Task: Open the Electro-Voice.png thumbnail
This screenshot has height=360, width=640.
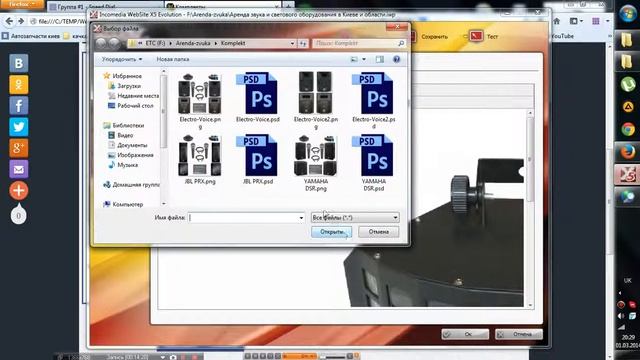Action: pyautogui.click(x=200, y=93)
